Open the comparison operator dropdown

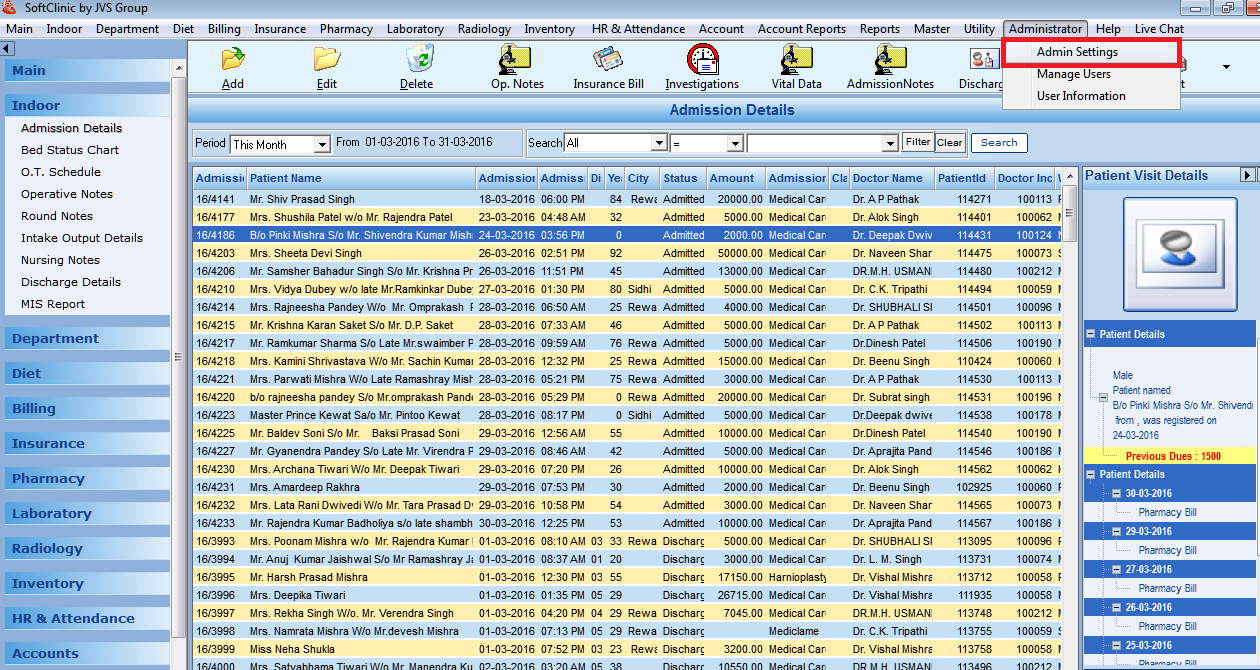pyautogui.click(x=734, y=144)
